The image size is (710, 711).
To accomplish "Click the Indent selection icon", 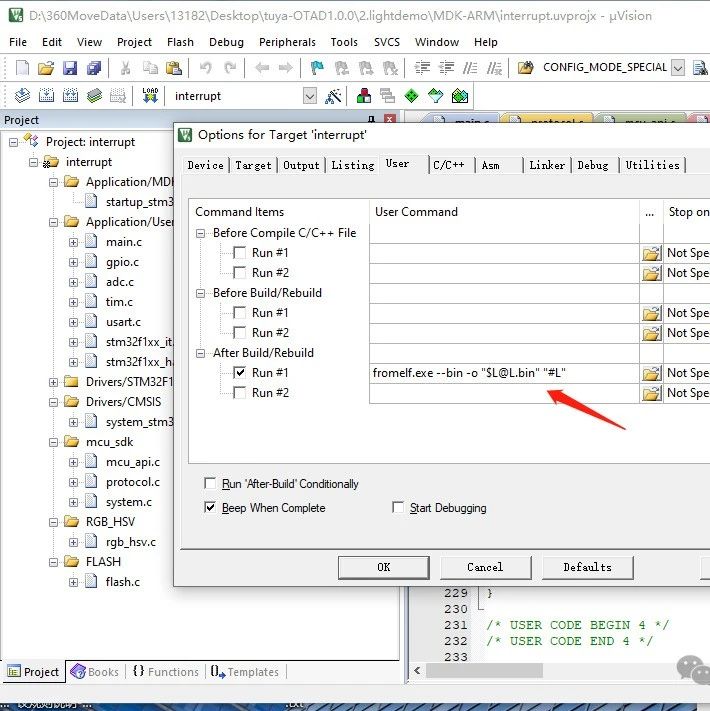I will (x=422, y=68).
